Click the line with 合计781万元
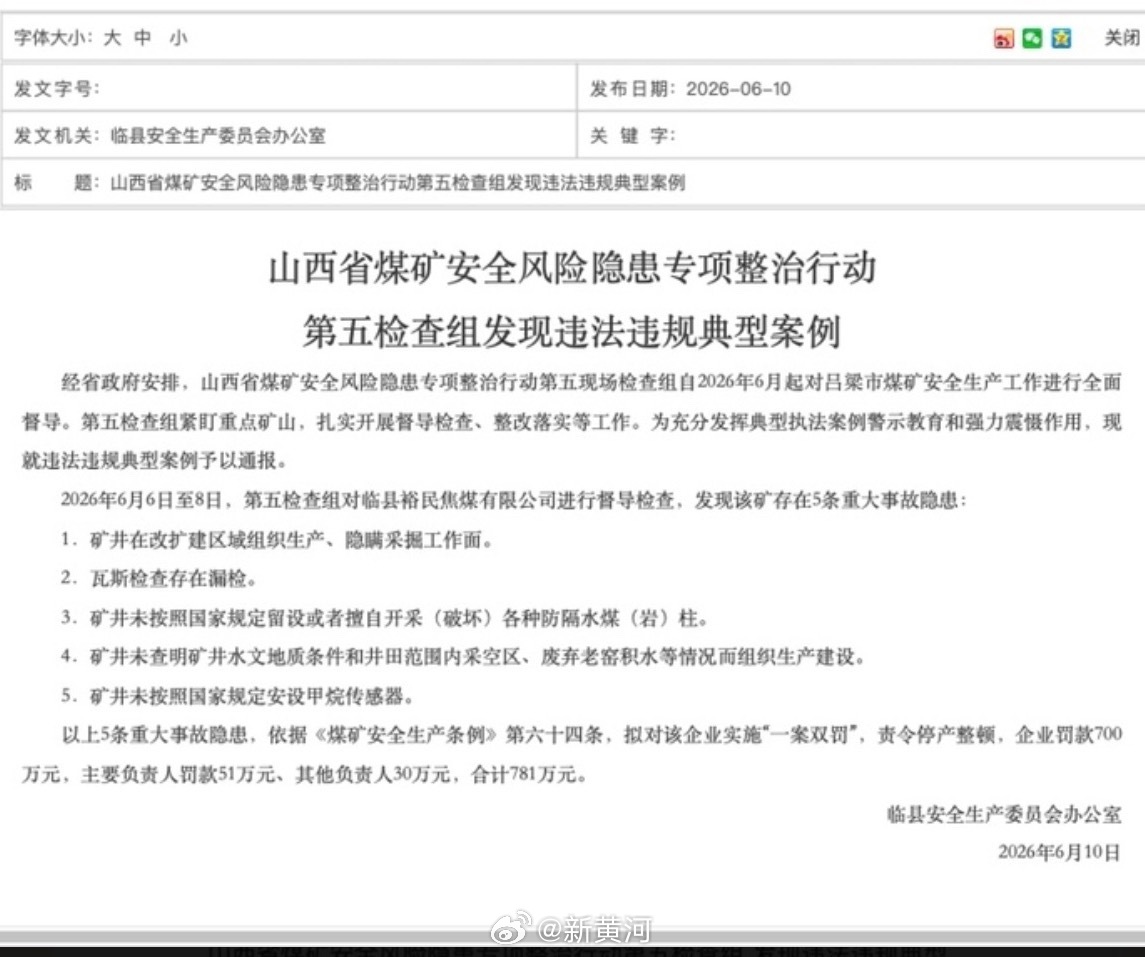This screenshot has width=1145, height=957. pyautogui.click(x=305, y=775)
